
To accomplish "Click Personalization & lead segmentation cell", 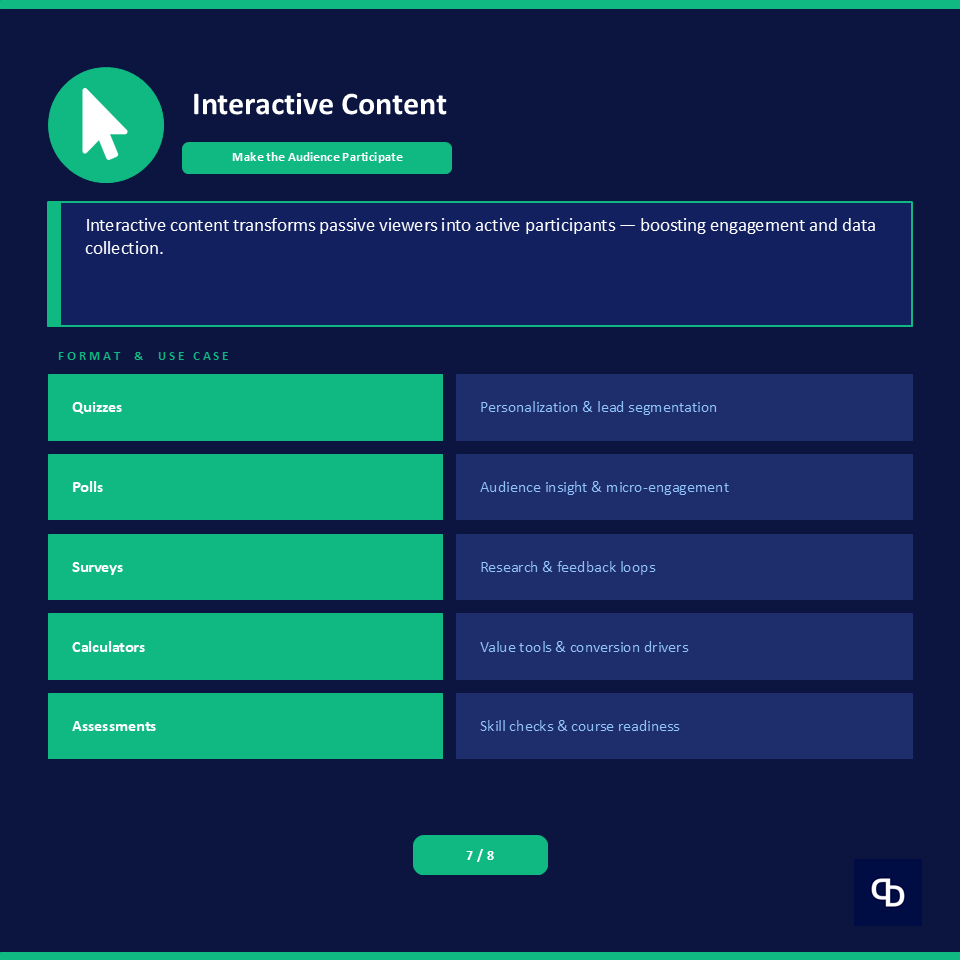I will pyautogui.click(x=684, y=407).
